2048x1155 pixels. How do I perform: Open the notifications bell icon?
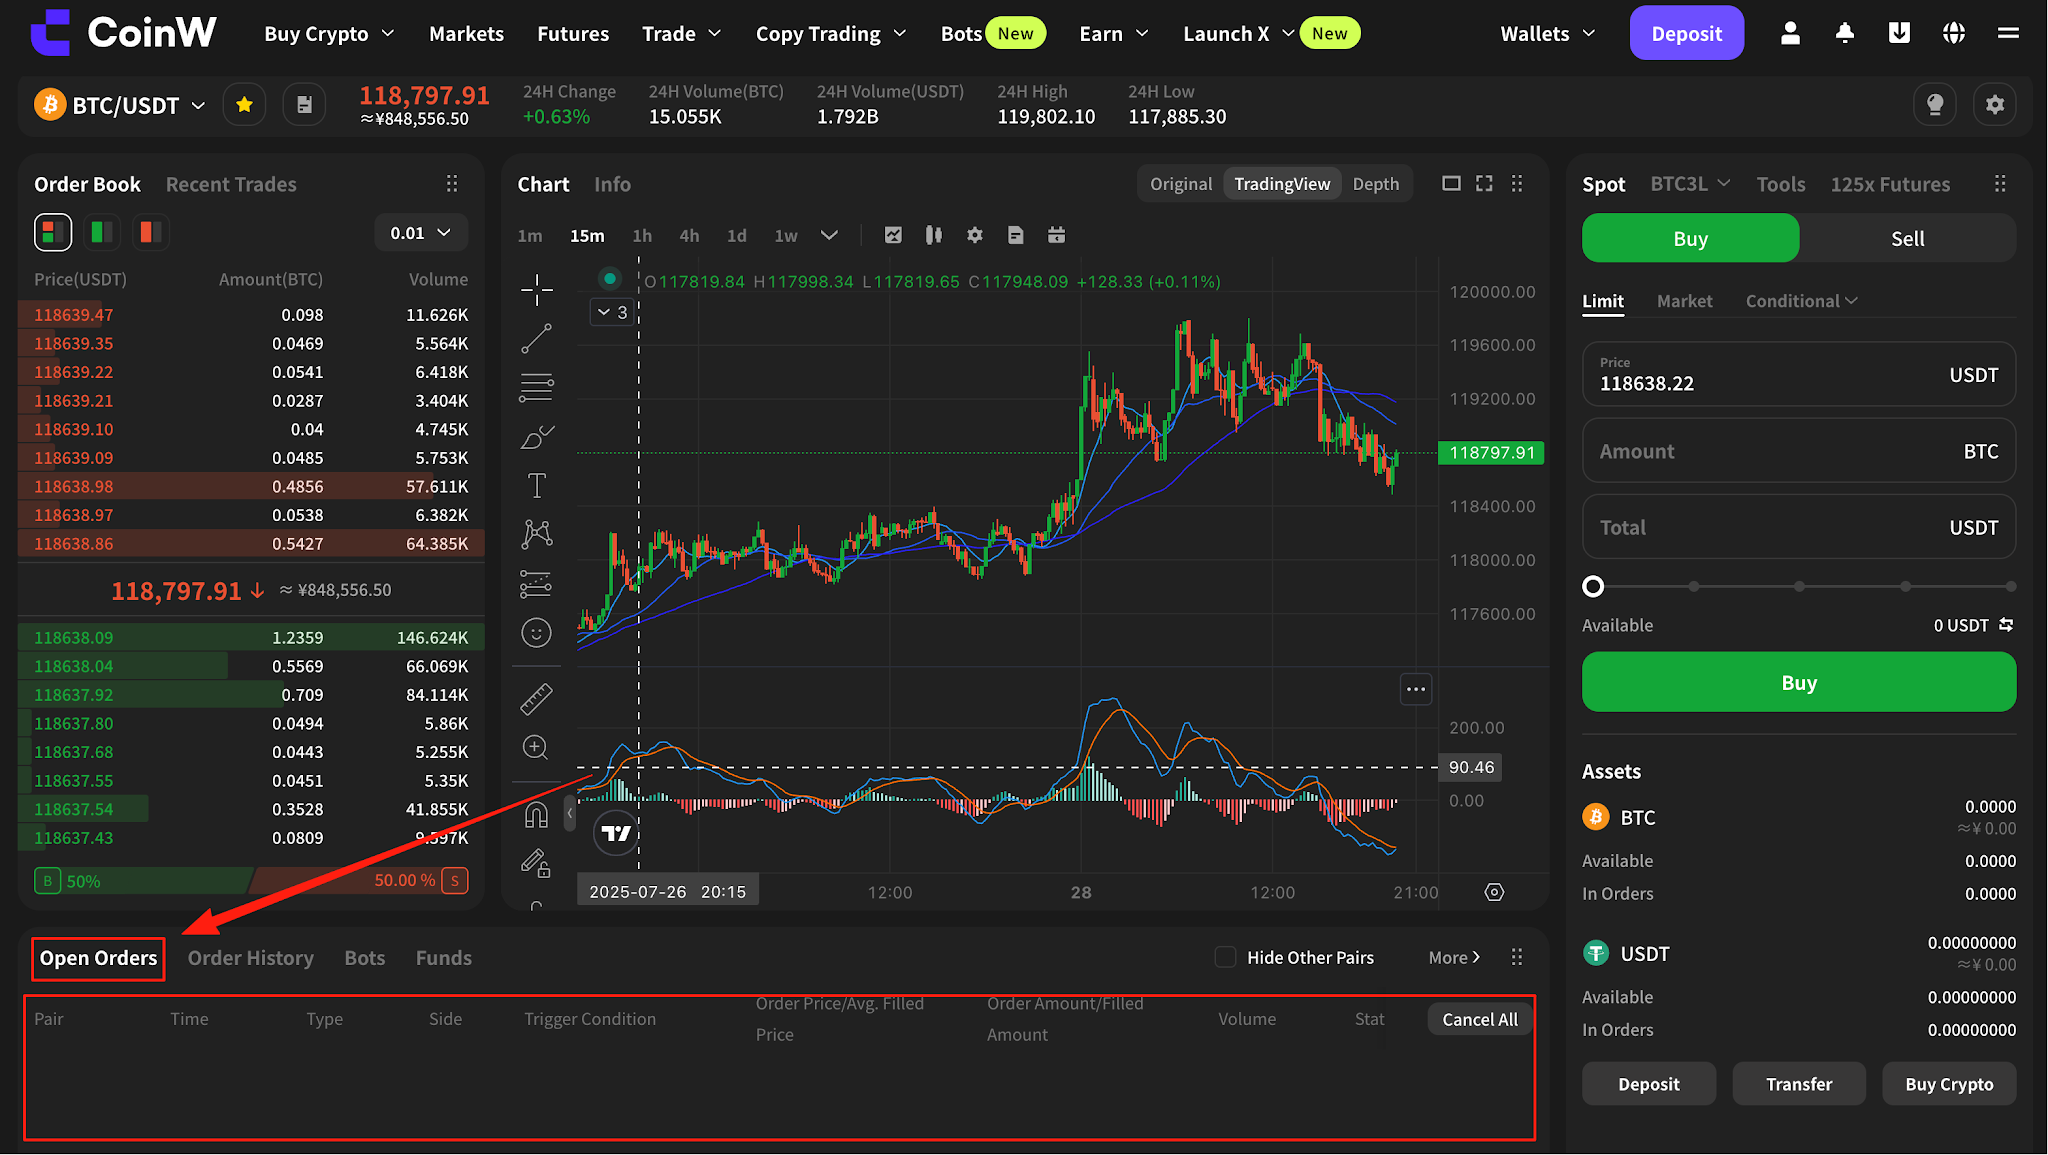coord(1845,33)
